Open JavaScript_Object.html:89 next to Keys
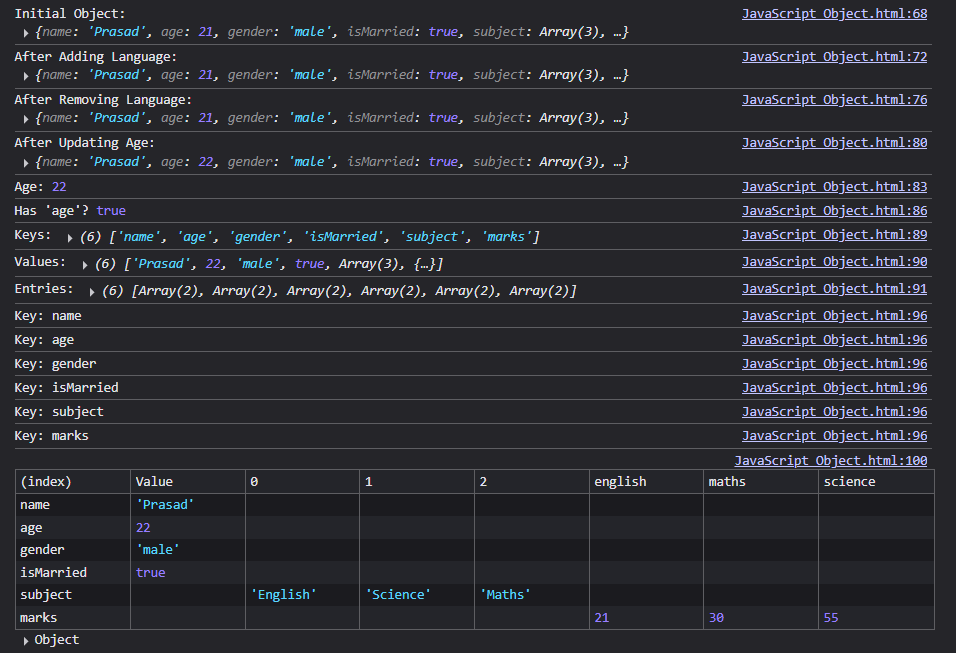956x653 pixels. (x=834, y=234)
